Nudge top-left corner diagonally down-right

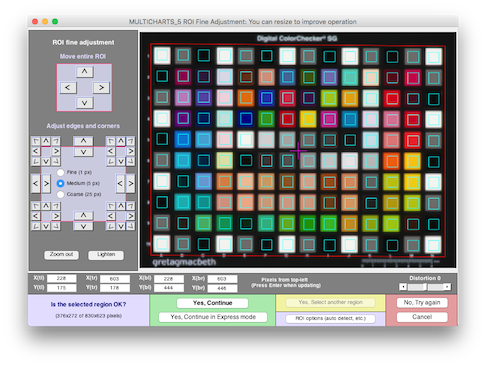pos(56,162)
